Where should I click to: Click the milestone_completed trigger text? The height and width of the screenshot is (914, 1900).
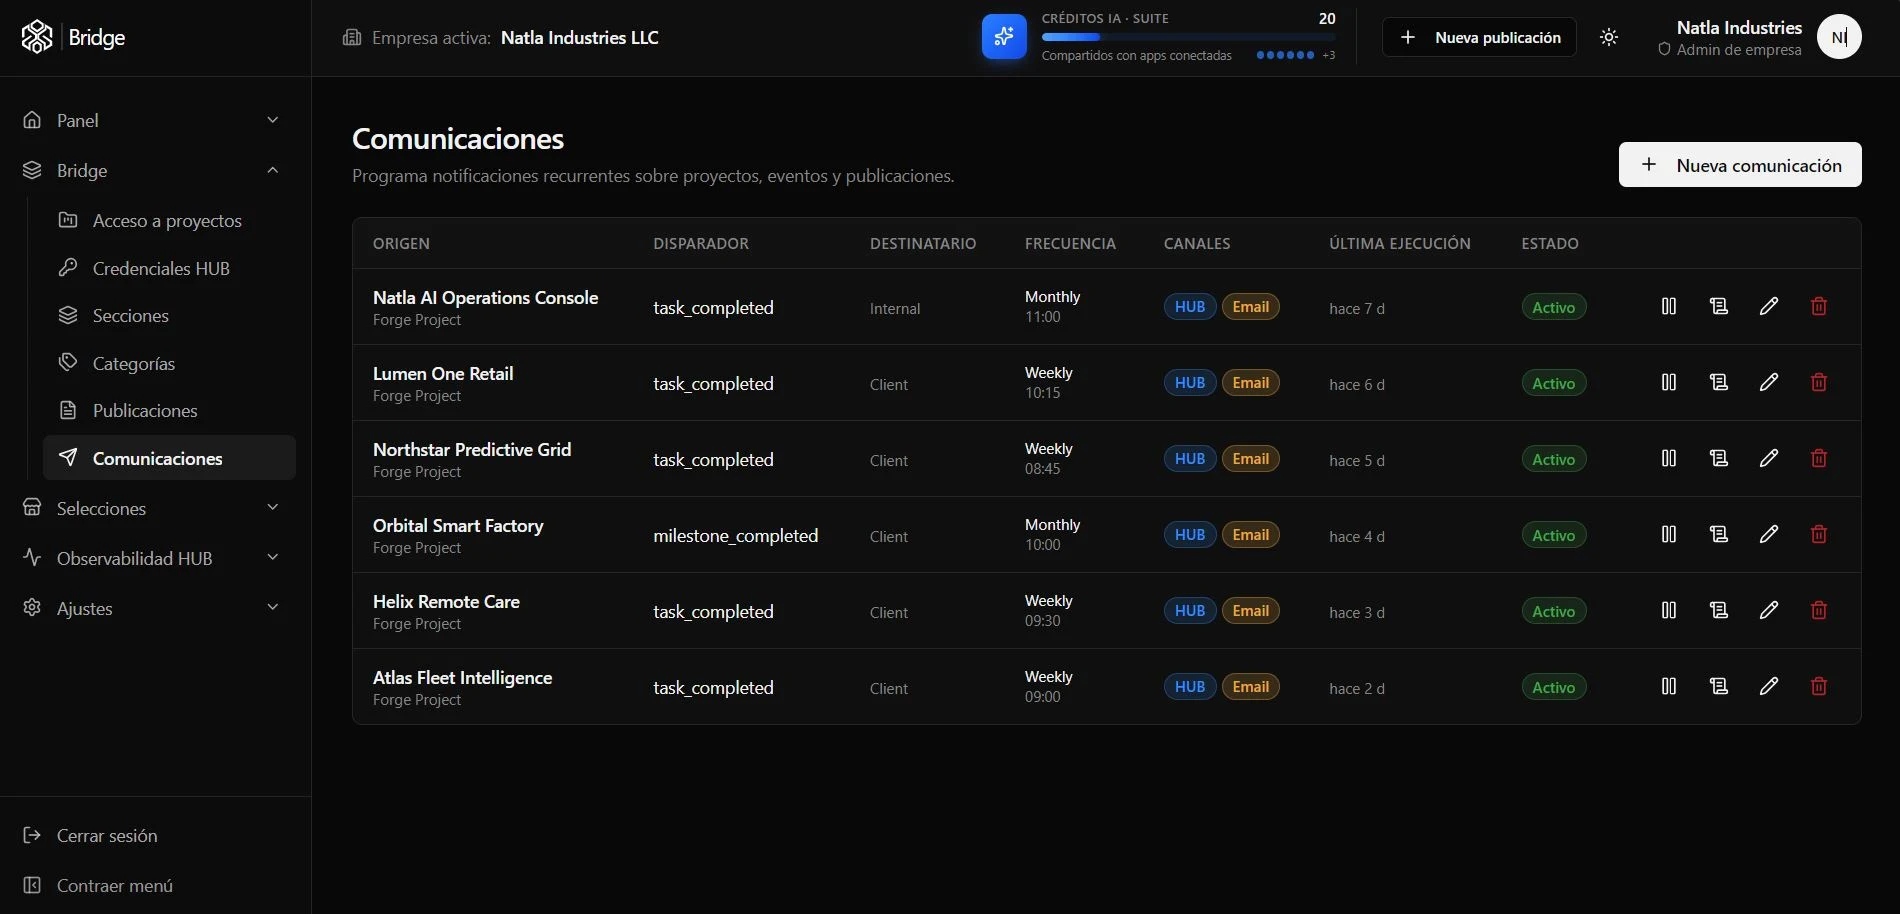tap(736, 536)
